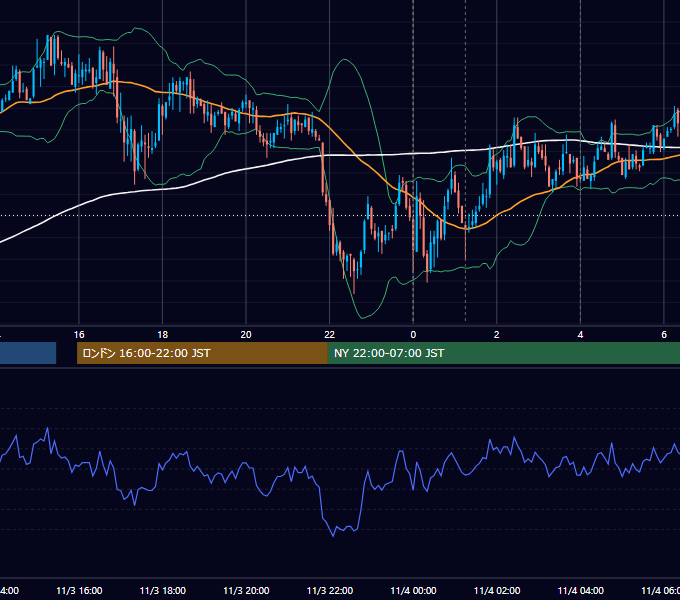Click the 20 hour label on price chart
Image resolution: width=680 pixels, height=600 pixels.
(x=246, y=334)
